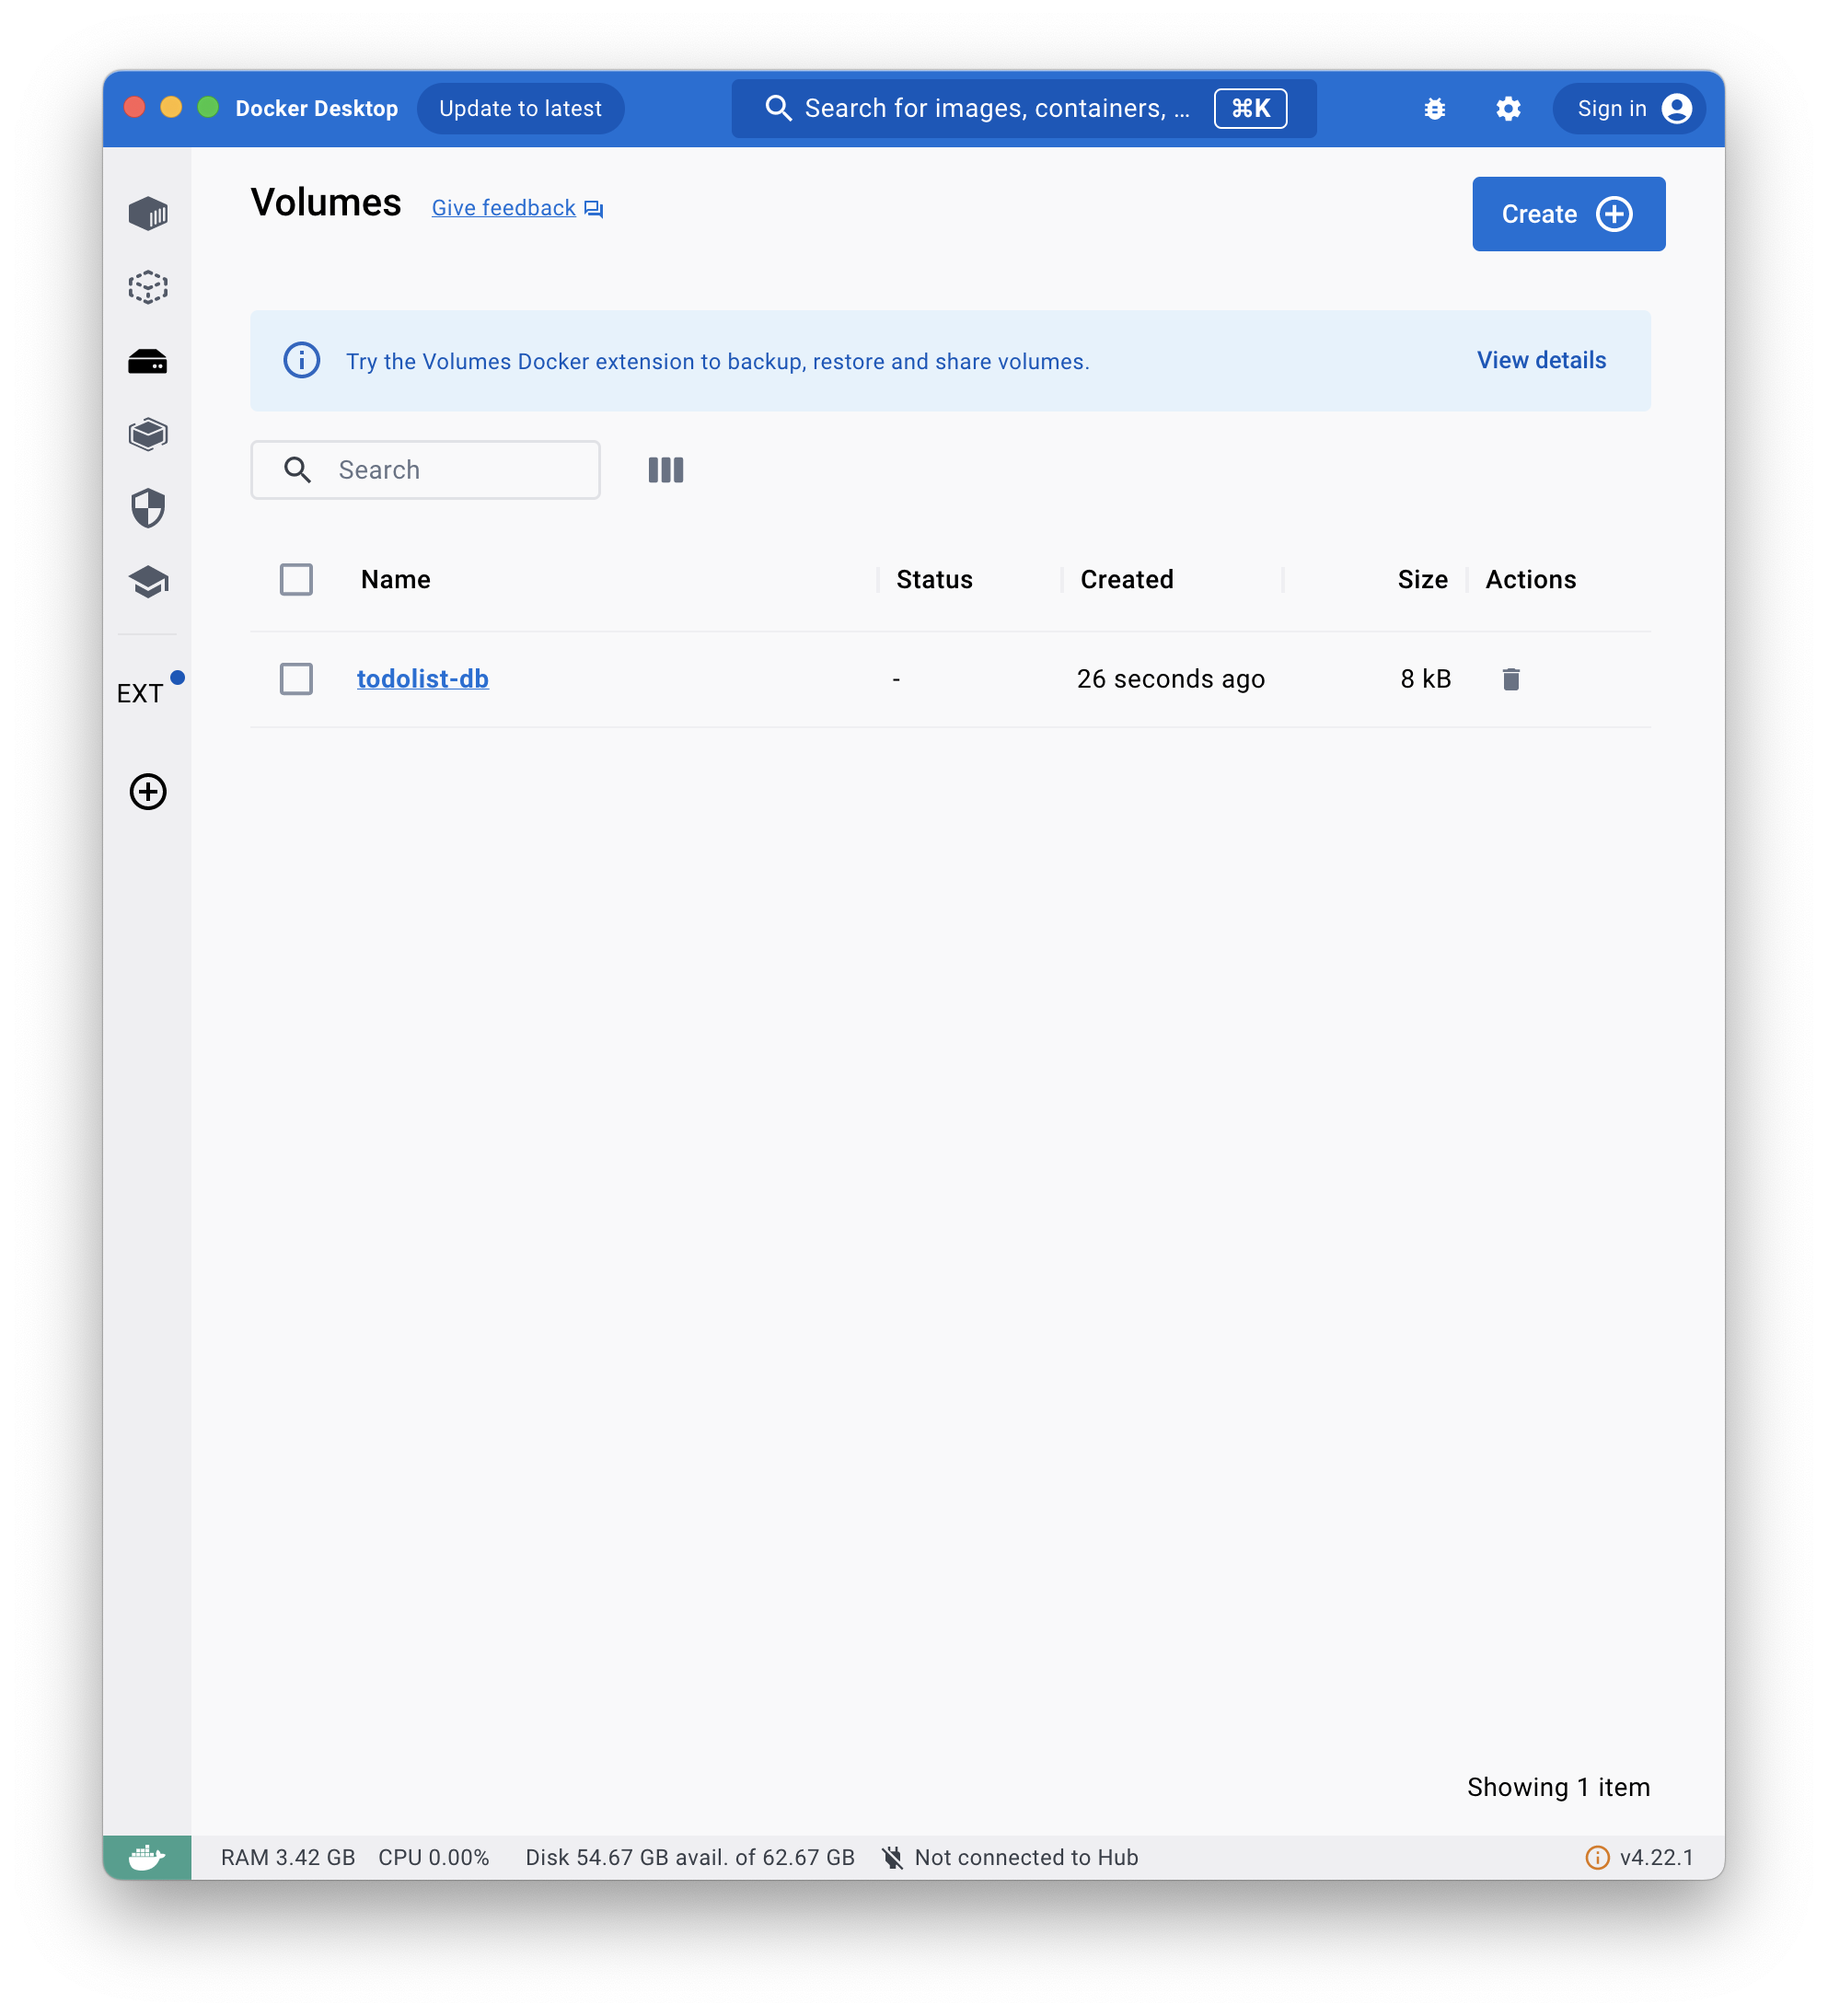Click the Not connected to Hub icon
Screen dimensions: 1828x2016
pyautogui.click(x=891, y=1857)
